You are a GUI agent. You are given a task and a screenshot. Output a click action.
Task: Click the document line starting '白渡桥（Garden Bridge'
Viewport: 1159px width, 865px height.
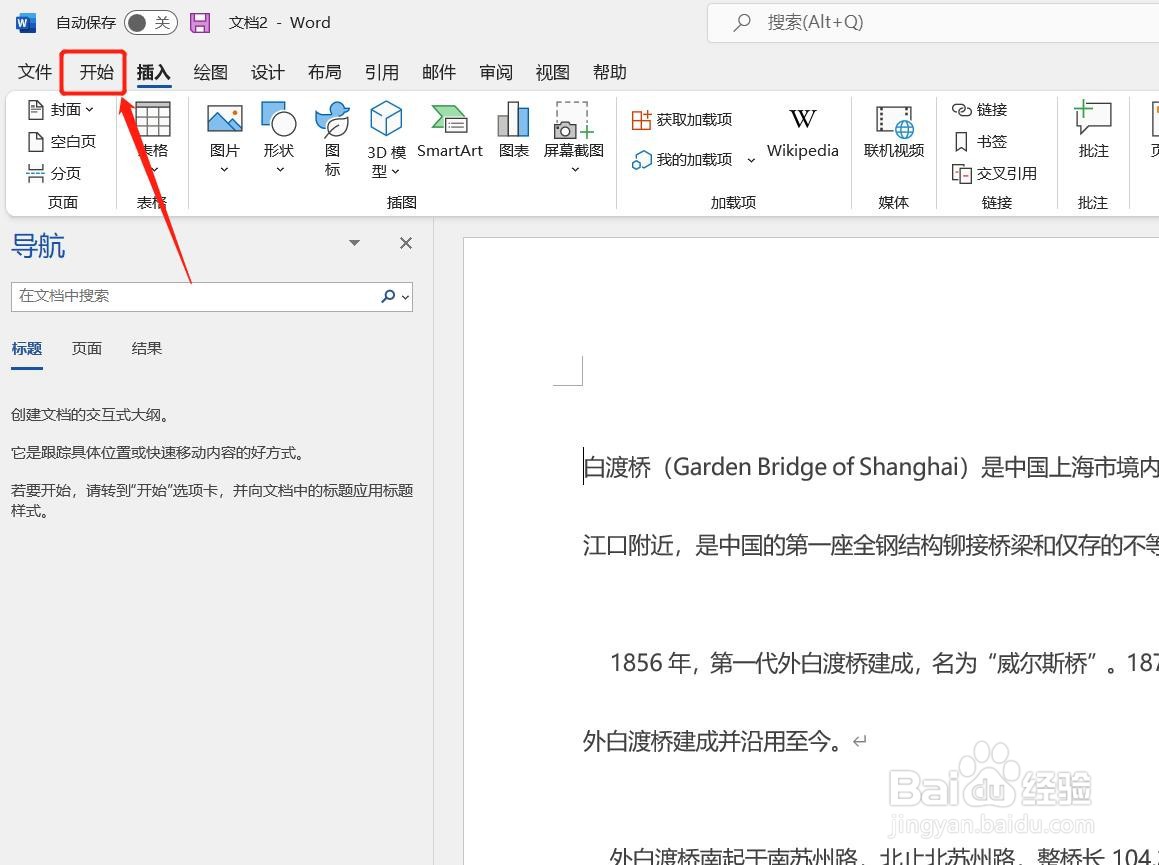[x=871, y=467]
